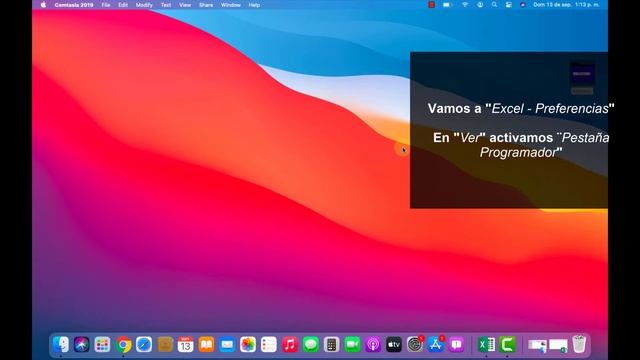Open Camtasia from the dock
Screen dimensions: 640x360
tap(507, 345)
